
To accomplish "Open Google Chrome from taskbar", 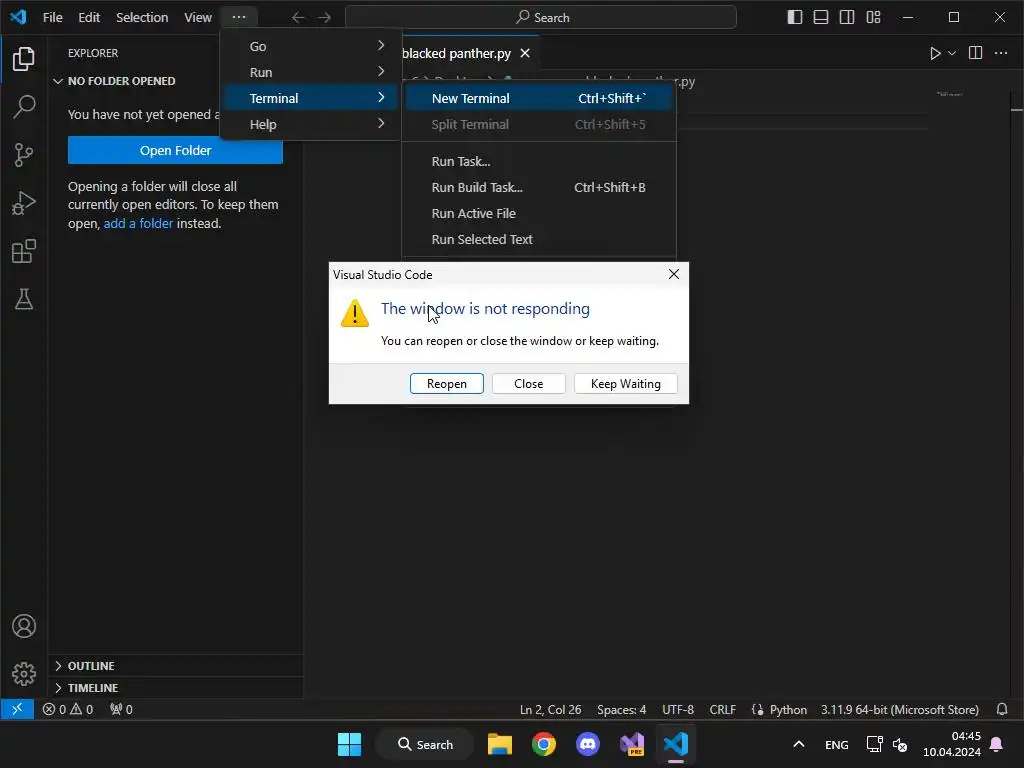I will pos(543,744).
